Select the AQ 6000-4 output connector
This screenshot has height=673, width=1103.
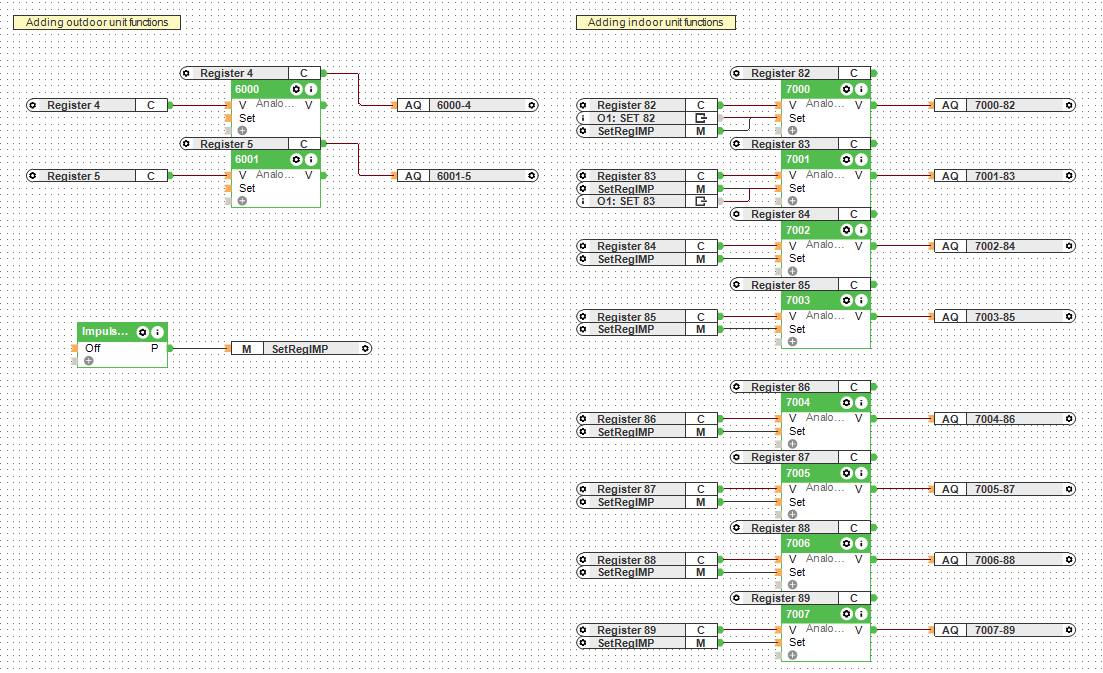point(467,105)
